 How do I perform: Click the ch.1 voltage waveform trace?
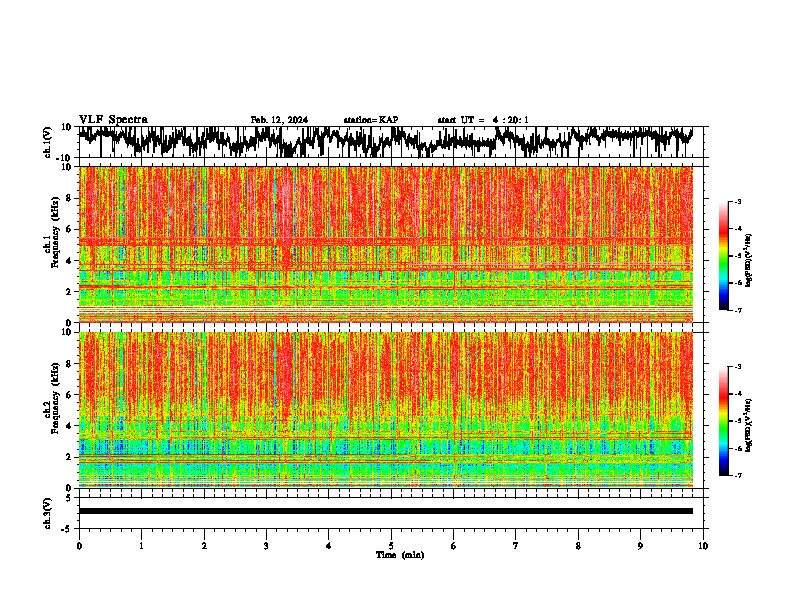(385, 141)
